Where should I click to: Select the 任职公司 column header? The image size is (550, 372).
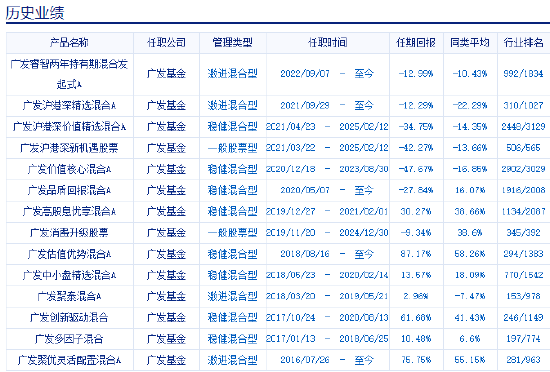[166, 43]
